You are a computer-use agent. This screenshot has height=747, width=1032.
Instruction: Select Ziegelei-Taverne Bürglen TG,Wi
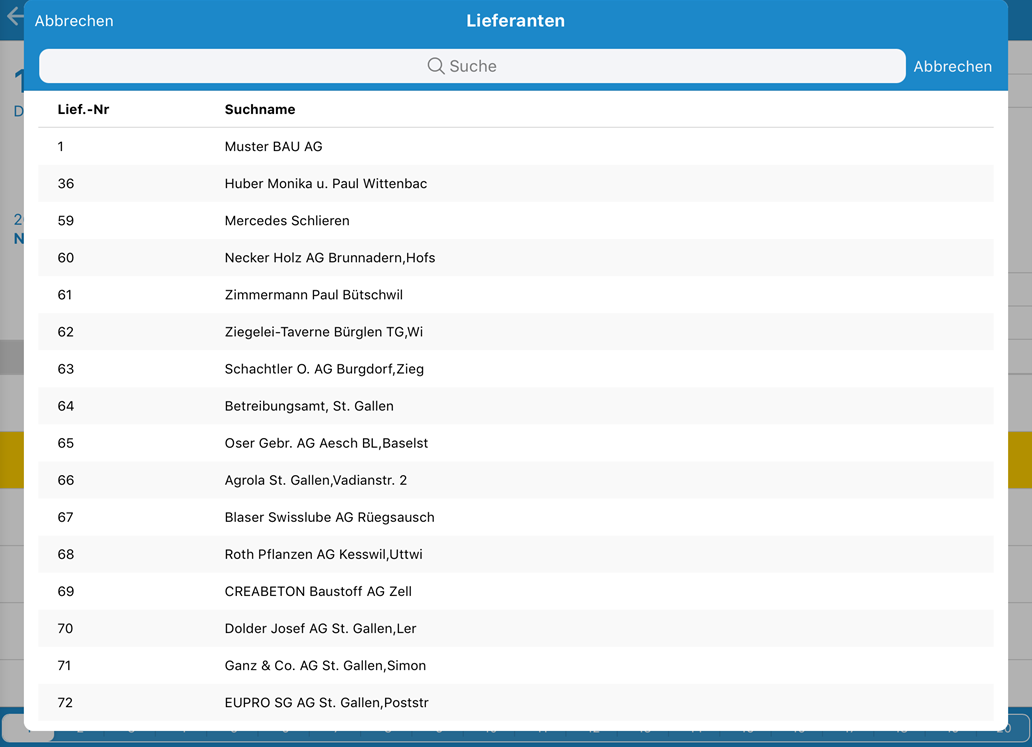[515, 332]
